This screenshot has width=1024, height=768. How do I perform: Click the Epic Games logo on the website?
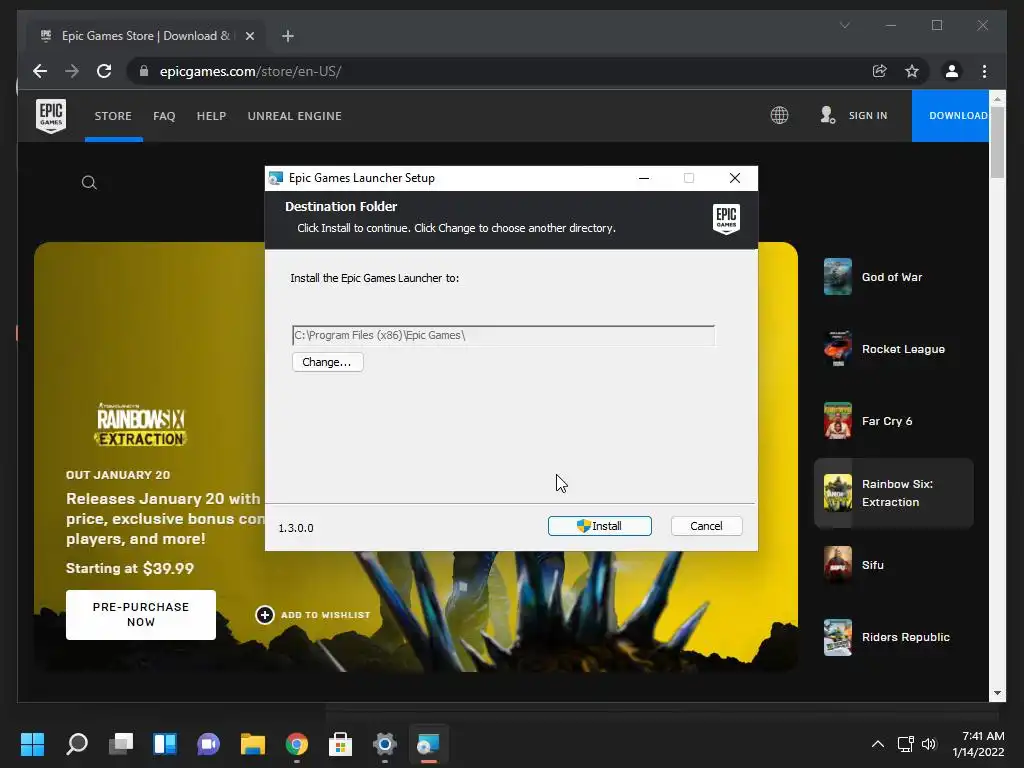tap(51, 116)
